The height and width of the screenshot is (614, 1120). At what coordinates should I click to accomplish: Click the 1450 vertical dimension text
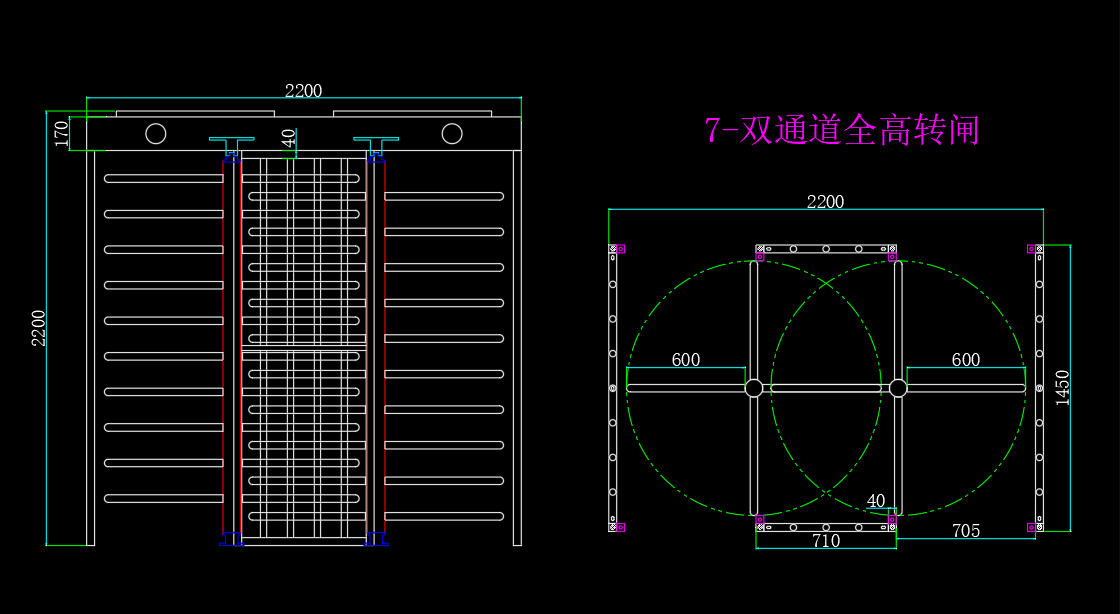[1063, 388]
